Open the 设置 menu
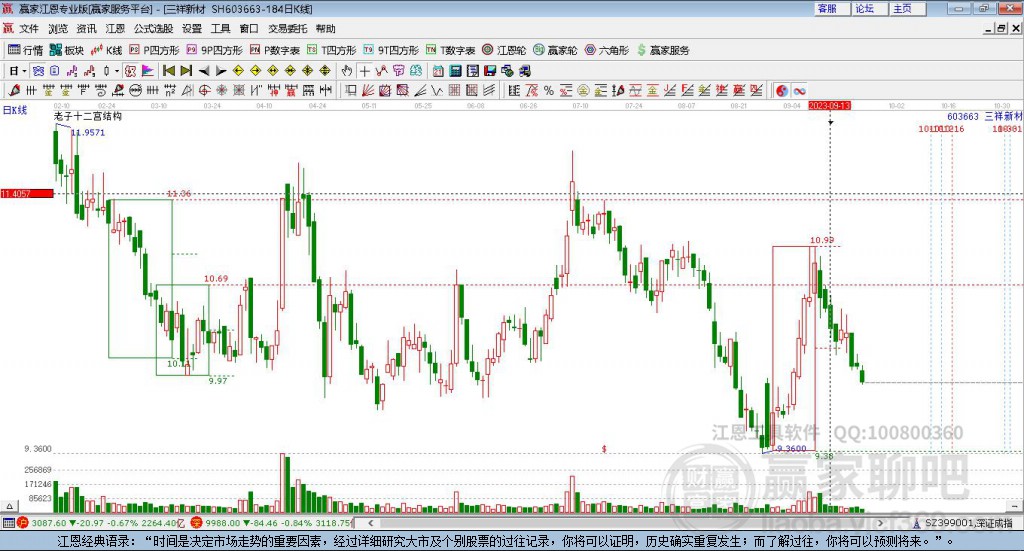 coord(191,29)
